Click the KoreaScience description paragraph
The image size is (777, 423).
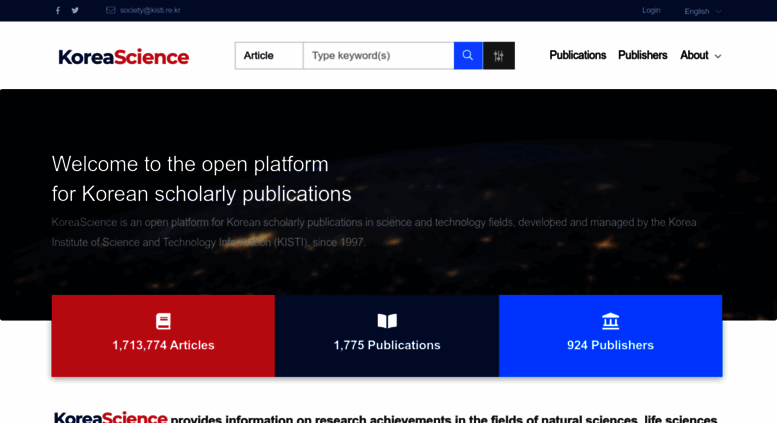coord(374,232)
